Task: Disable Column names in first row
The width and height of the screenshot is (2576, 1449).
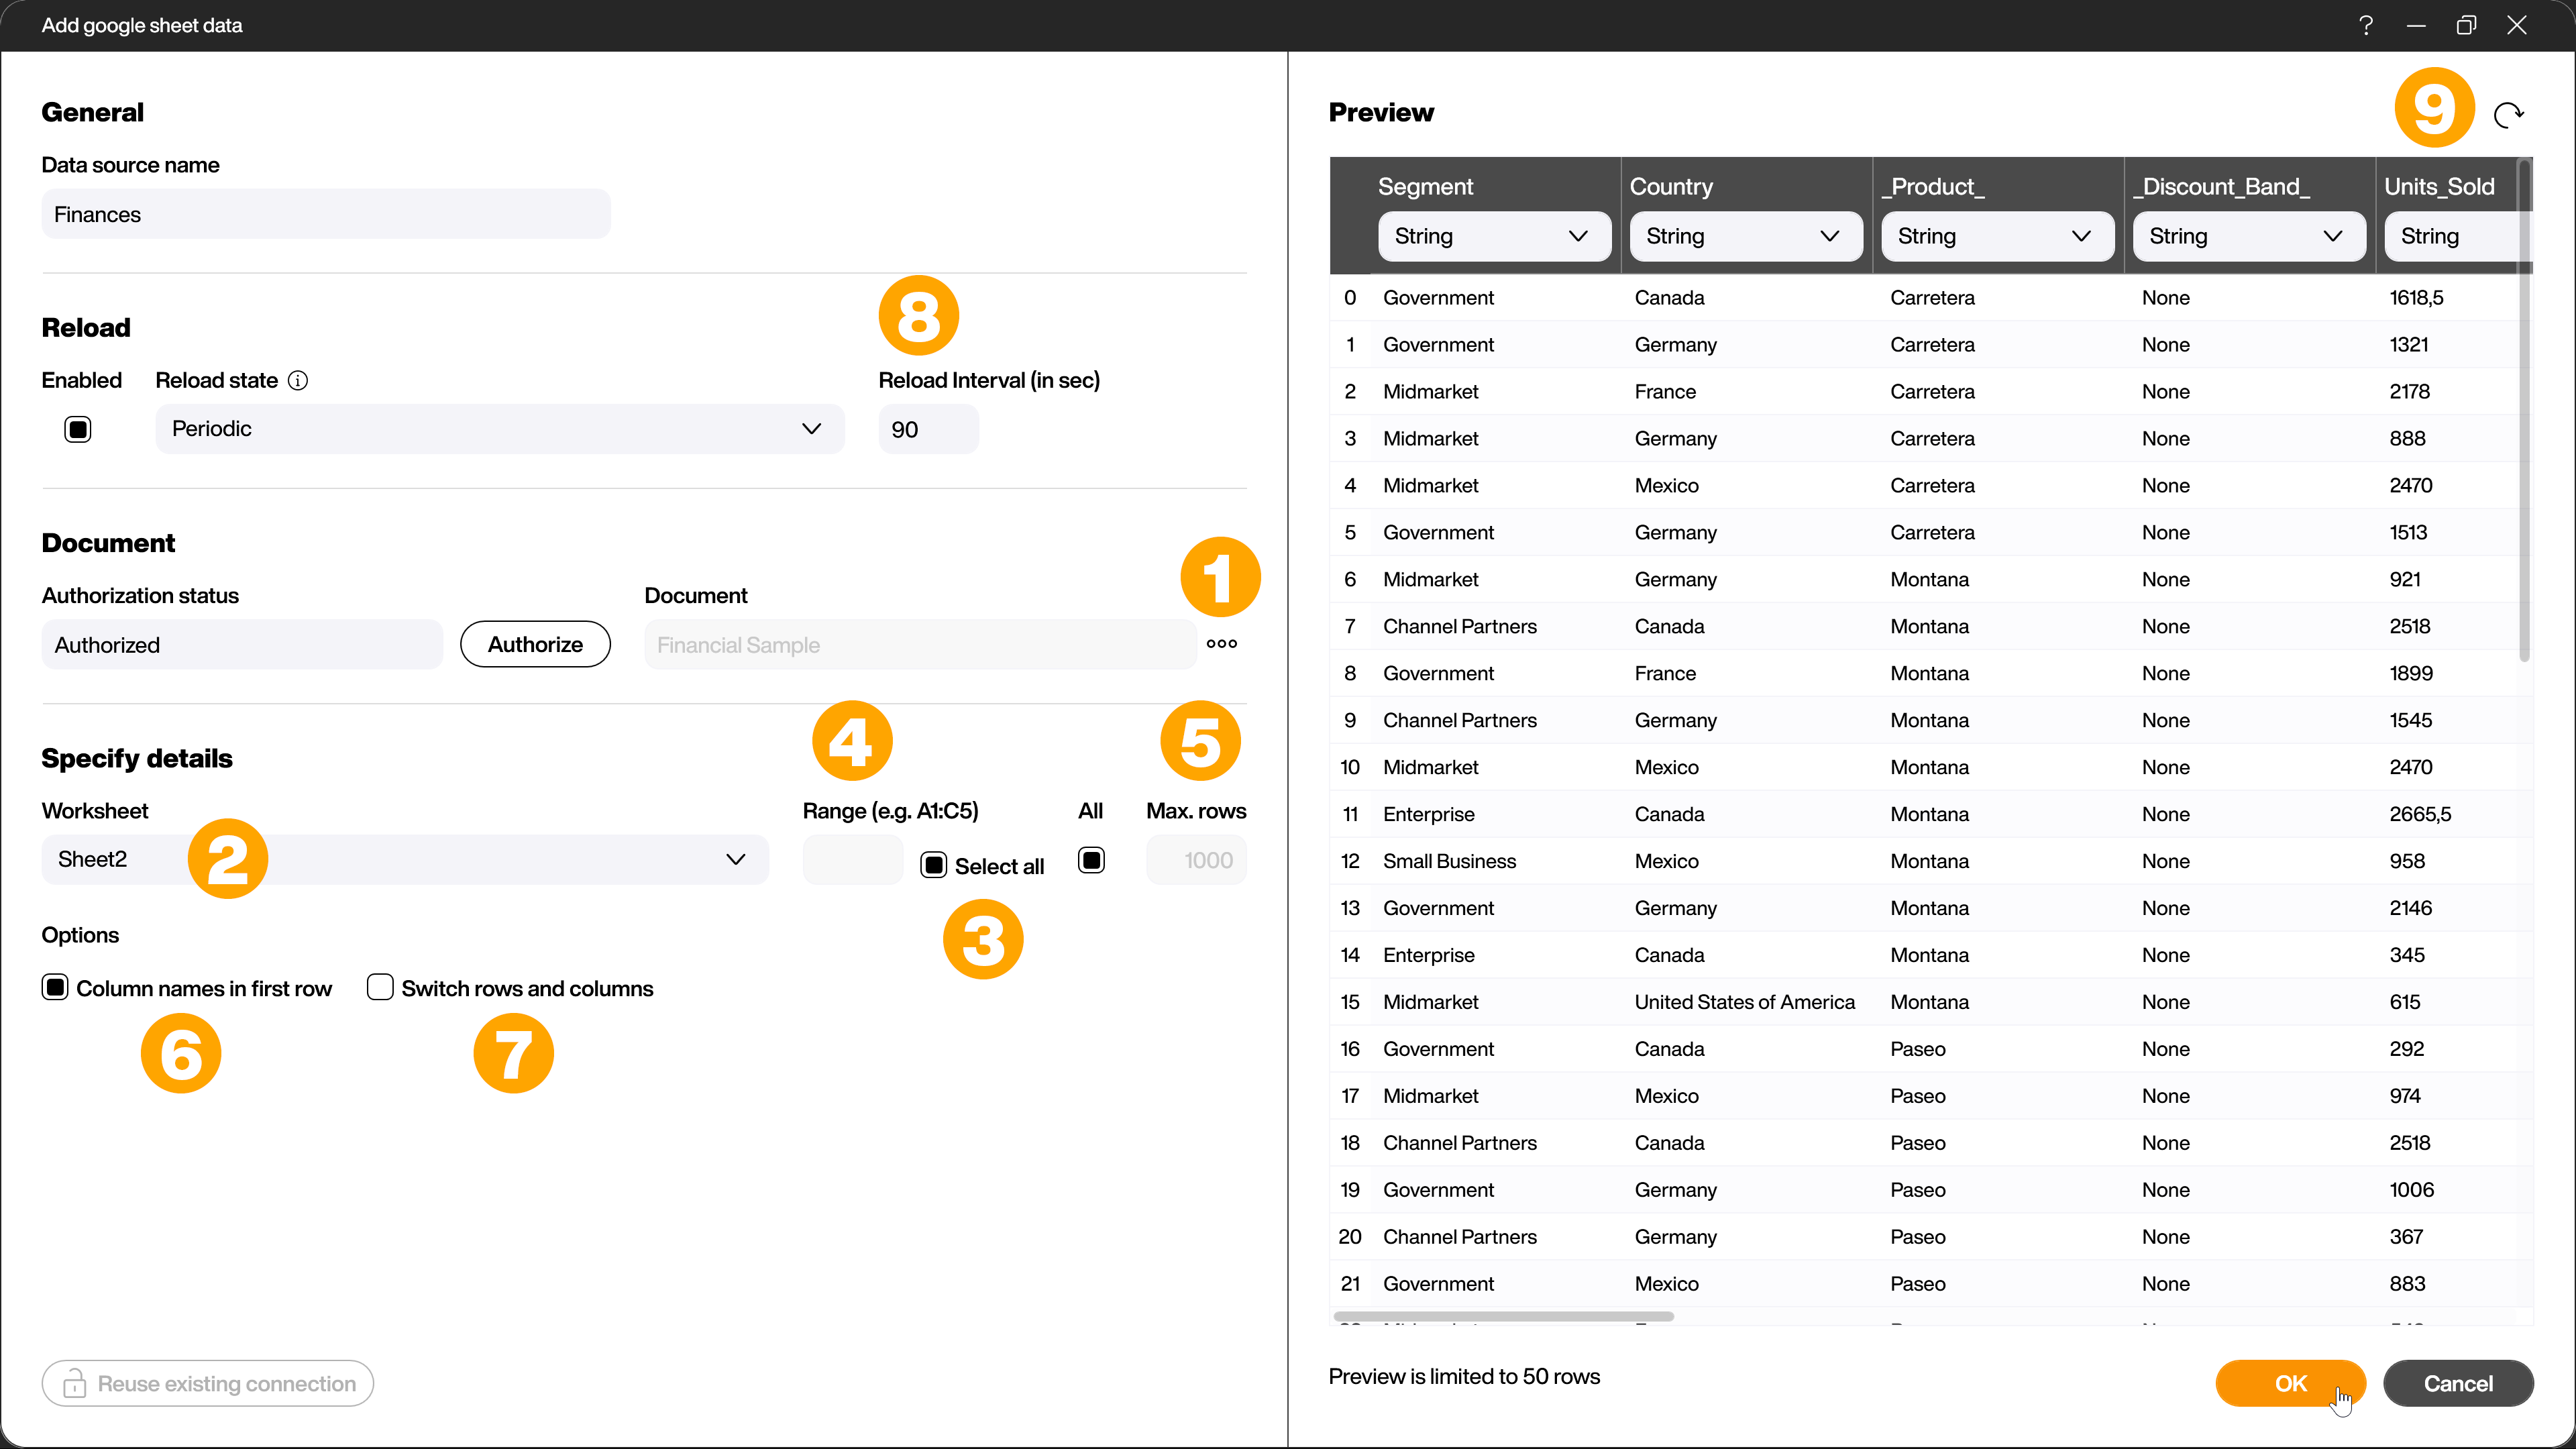Action: 55,988
